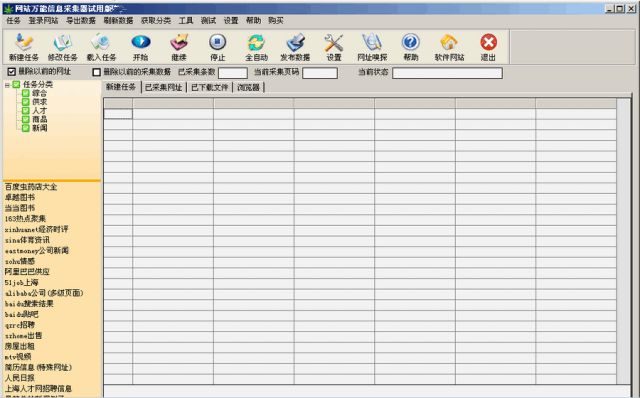Viewport: 640px width, 398px height.
Task: Click the grid's vertical scrollbar
Action: click(x=623, y=241)
